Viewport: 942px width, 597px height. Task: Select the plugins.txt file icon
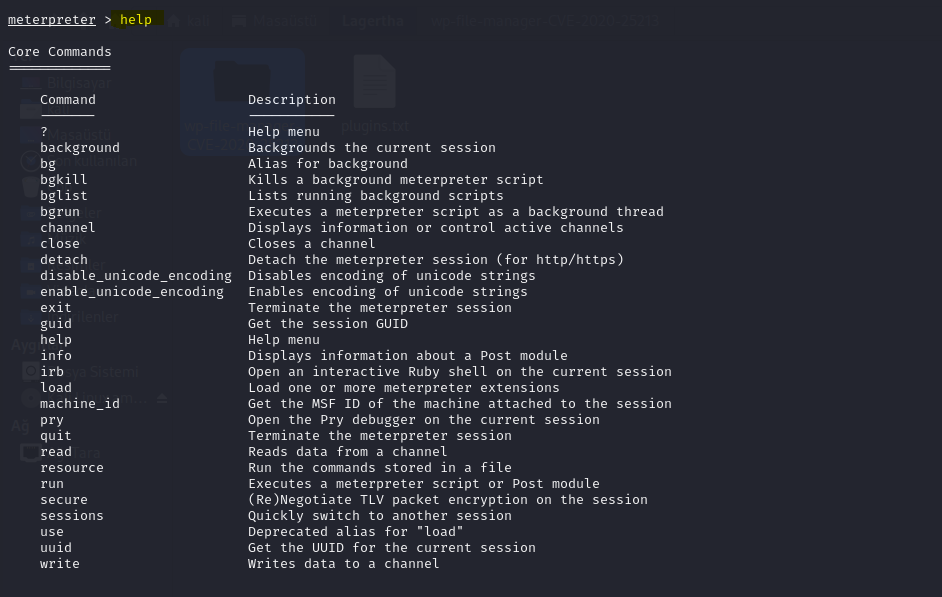click(374, 81)
